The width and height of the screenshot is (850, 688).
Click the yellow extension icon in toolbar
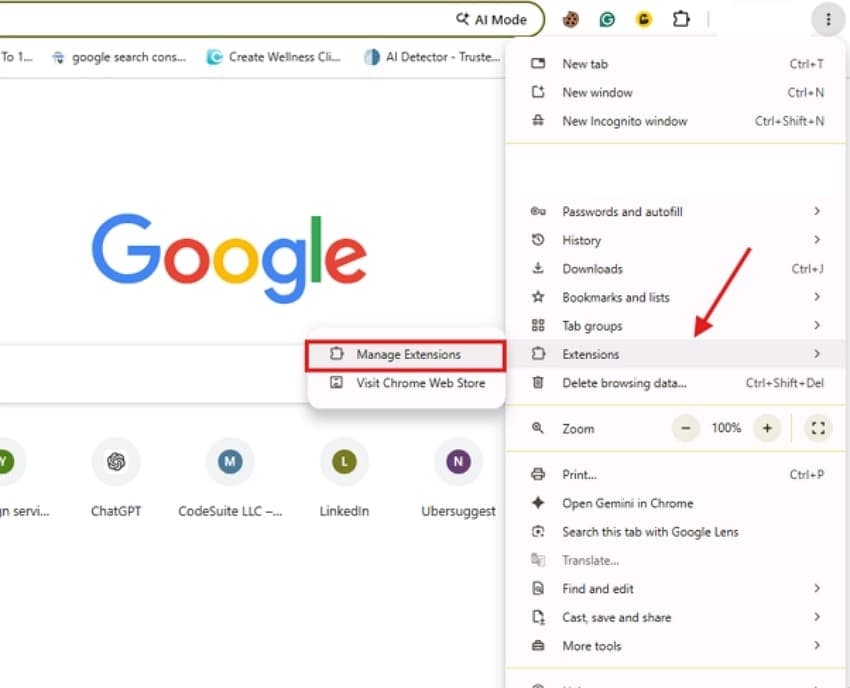click(x=643, y=20)
